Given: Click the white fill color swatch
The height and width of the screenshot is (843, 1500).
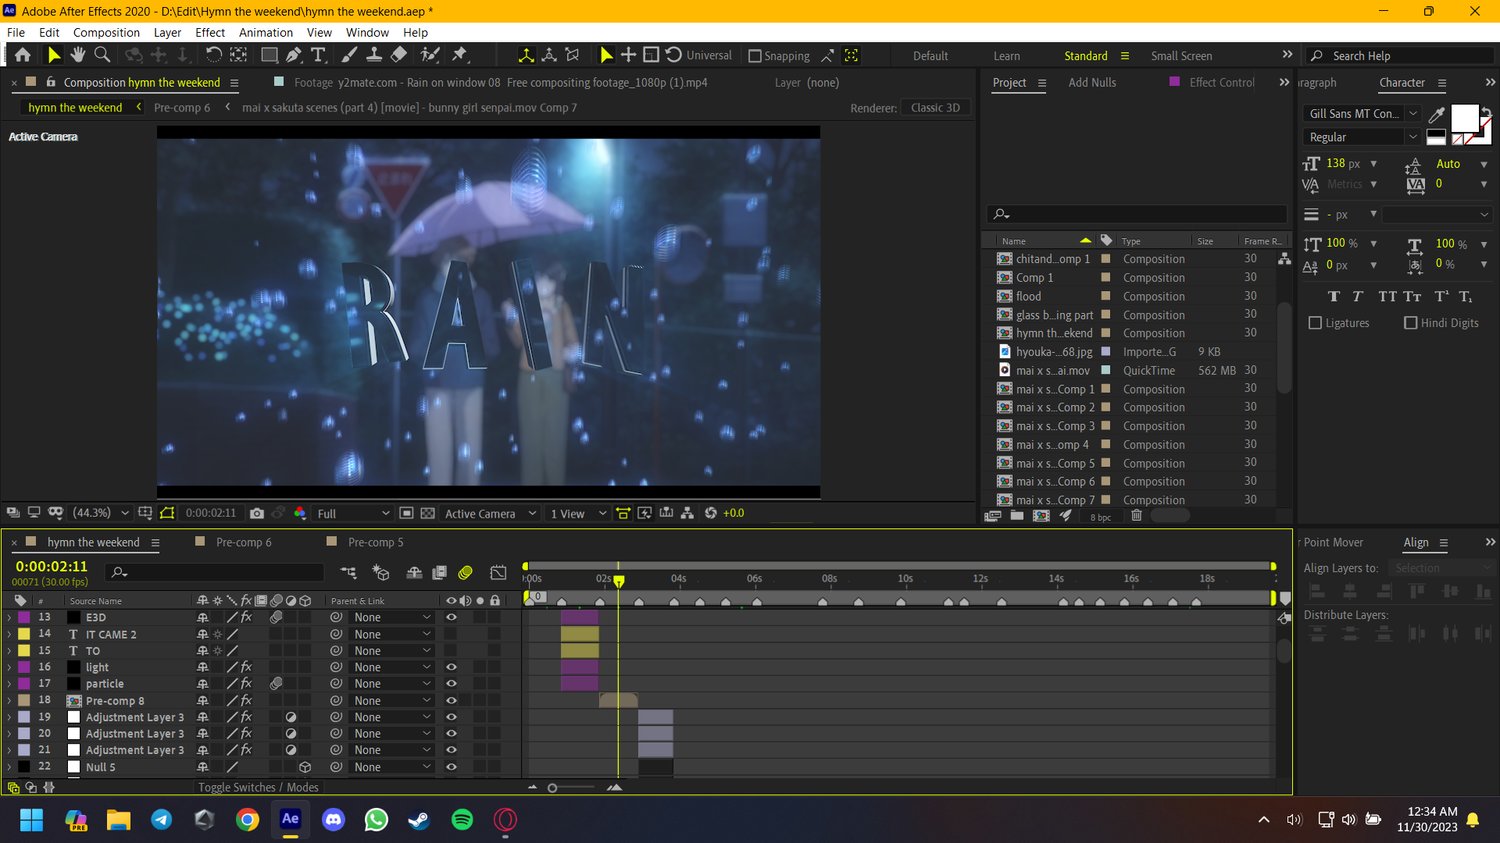Looking at the screenshot, I should pos(1464,119).
